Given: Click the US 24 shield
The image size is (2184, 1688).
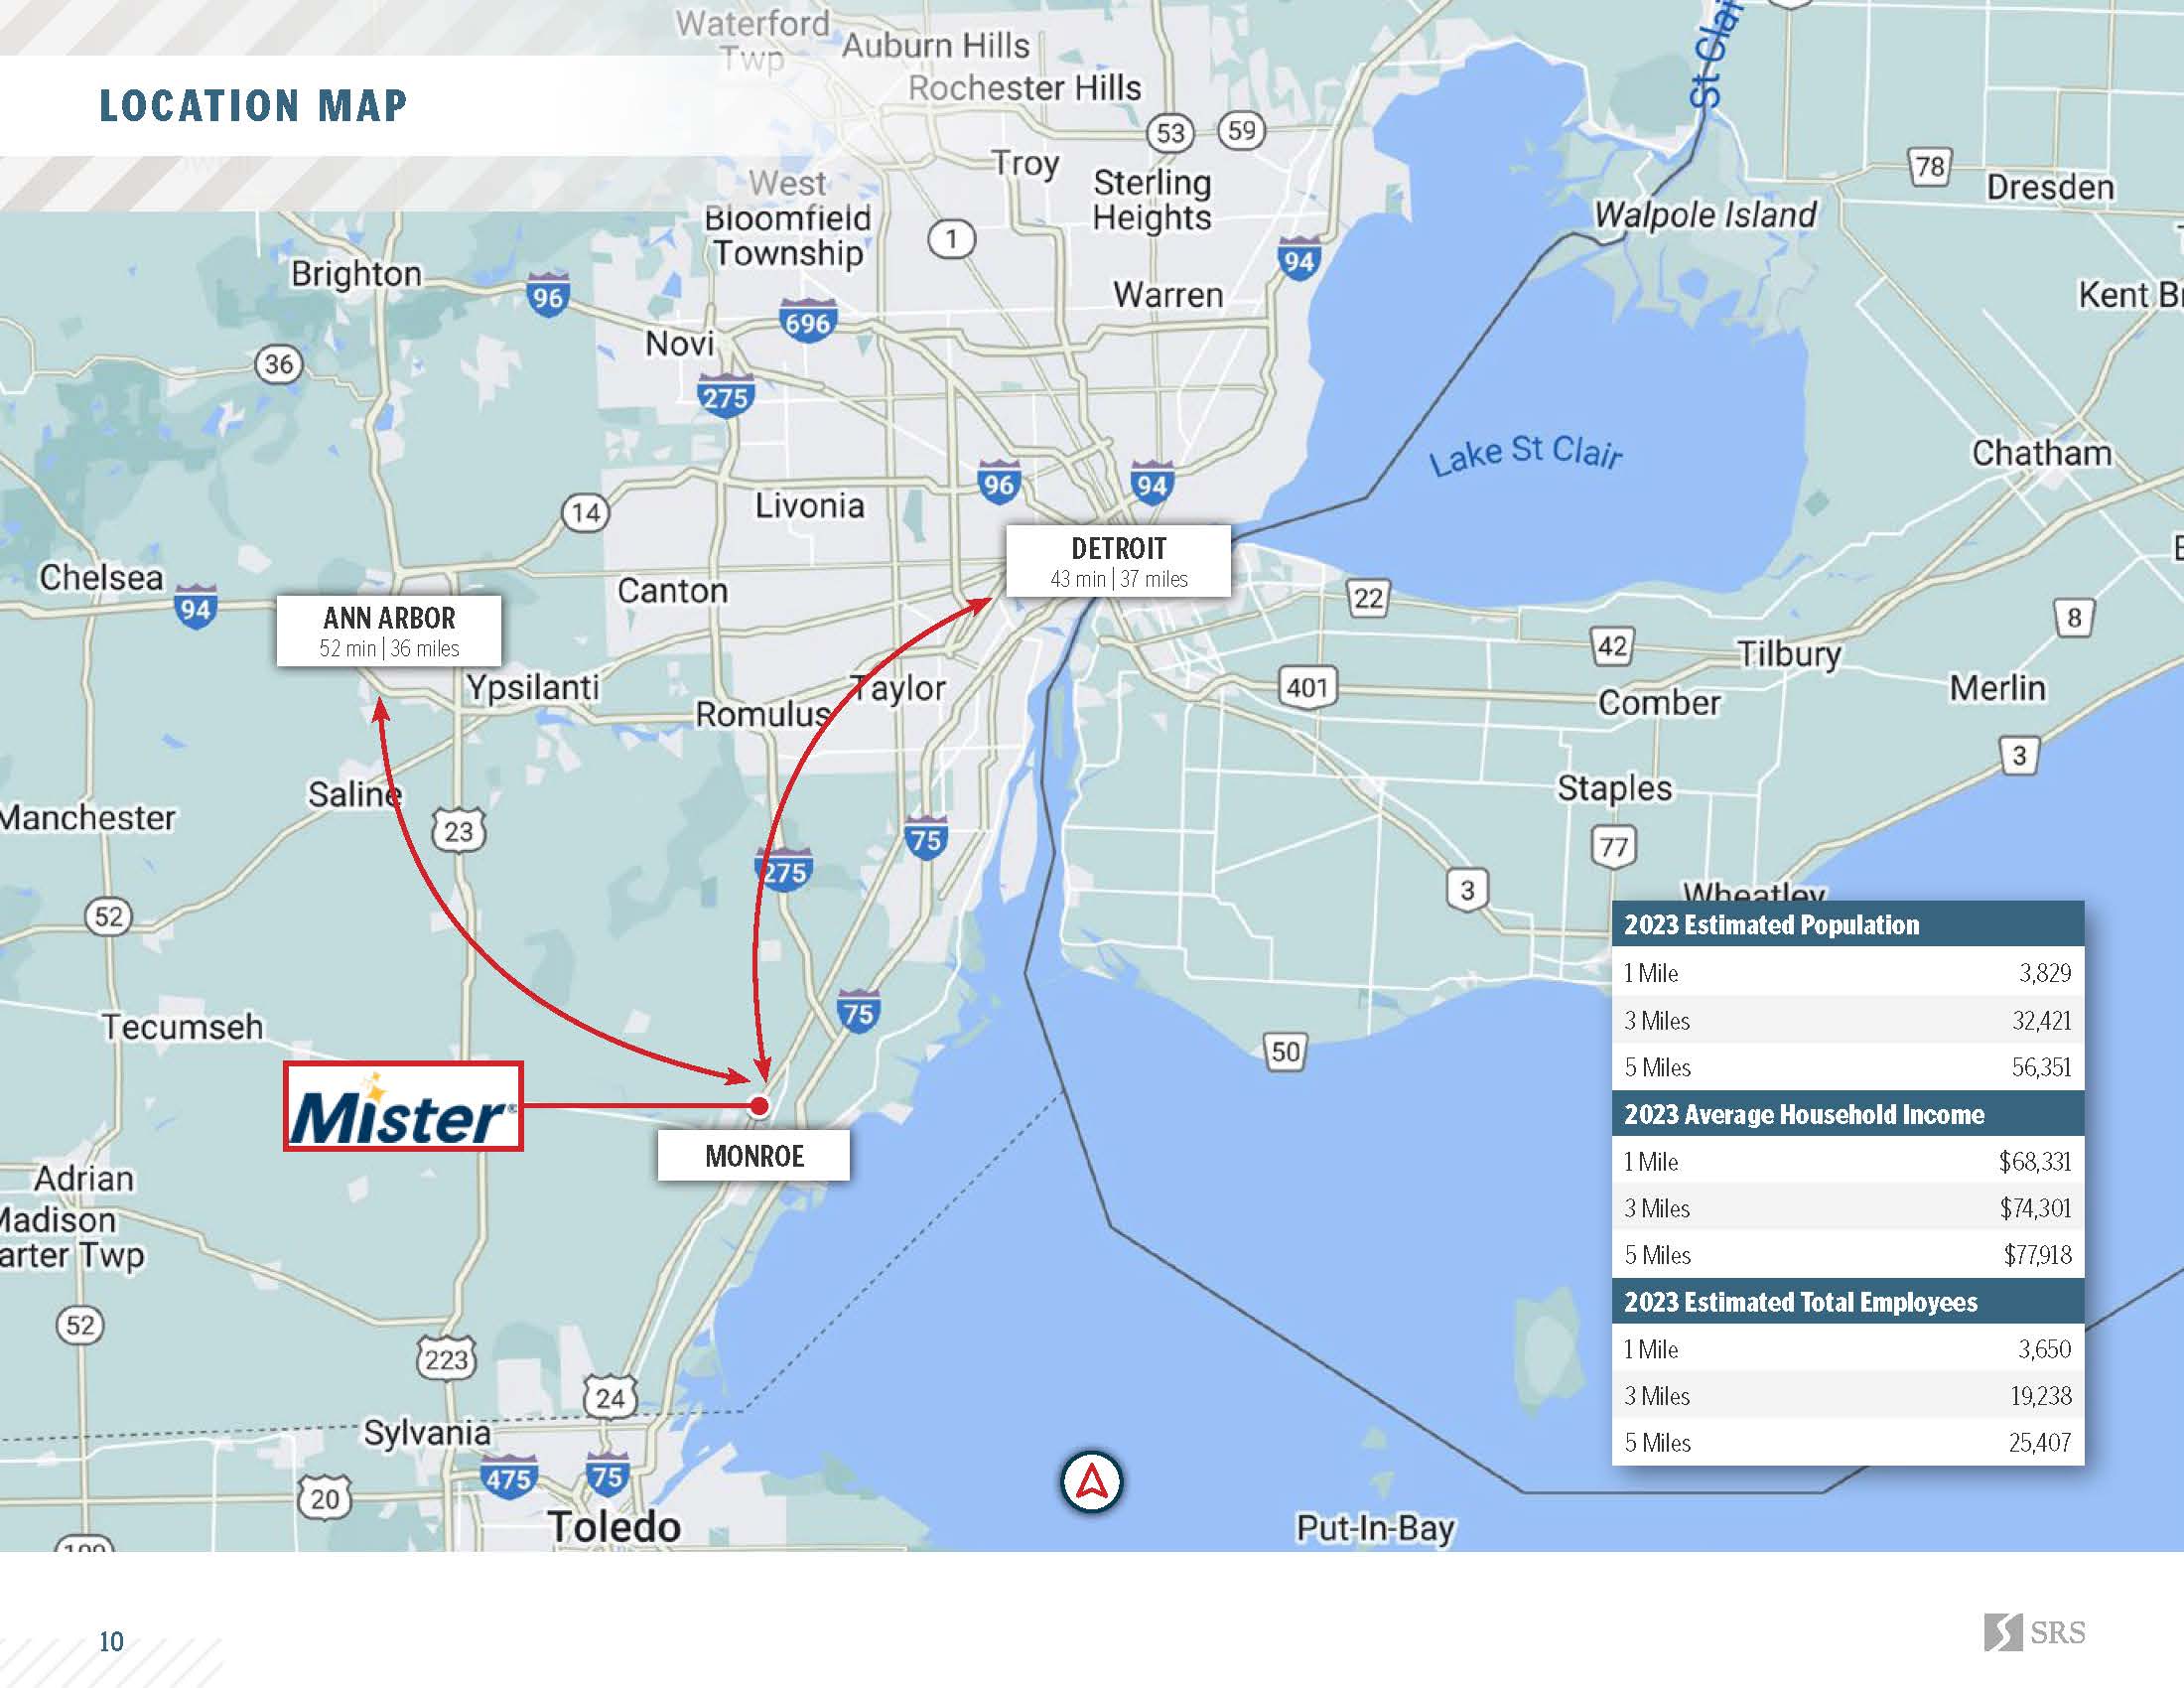Looking at the screenshot, I should (610, 1397).
